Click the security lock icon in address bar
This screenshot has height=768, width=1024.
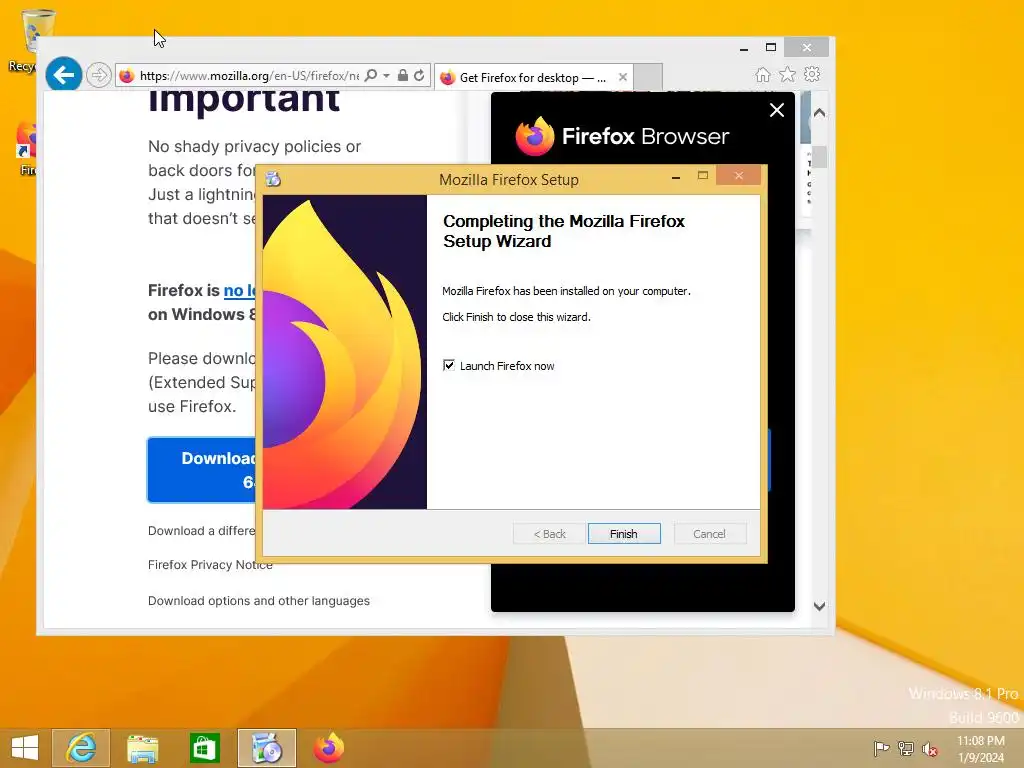pos(403,75)
